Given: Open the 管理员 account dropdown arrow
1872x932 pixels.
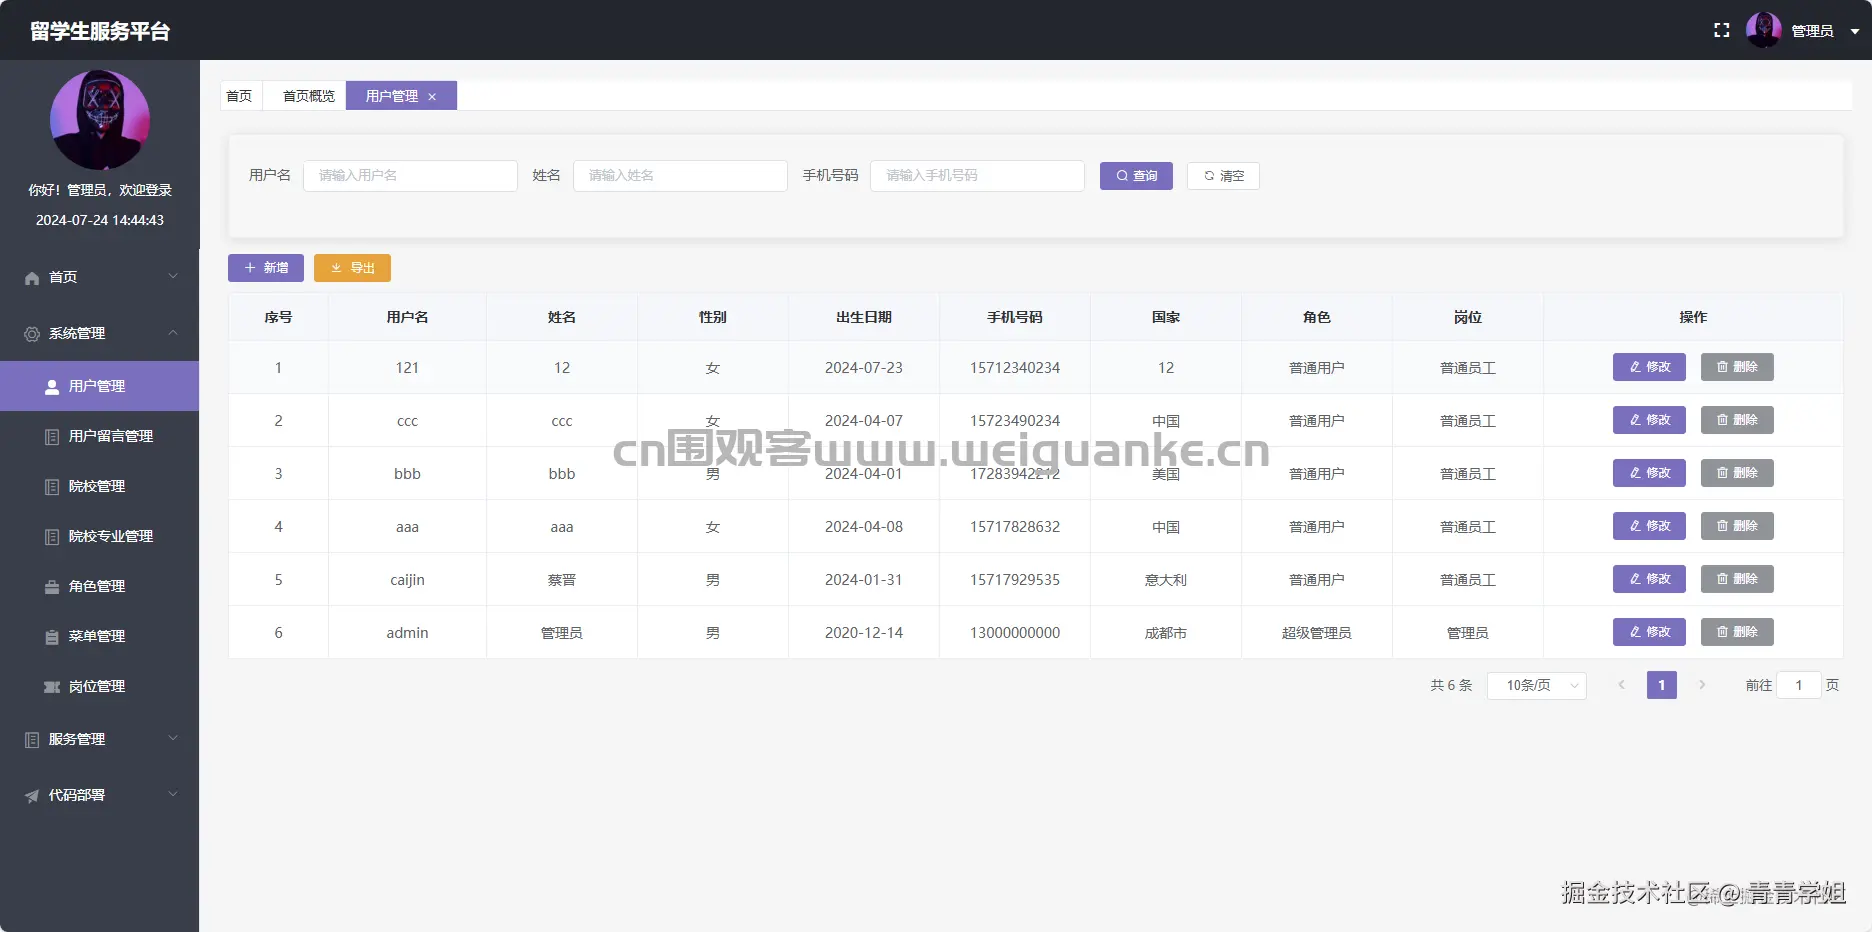Looking at the screenshot, I should pyautogui.click(x=1854, y=31).
